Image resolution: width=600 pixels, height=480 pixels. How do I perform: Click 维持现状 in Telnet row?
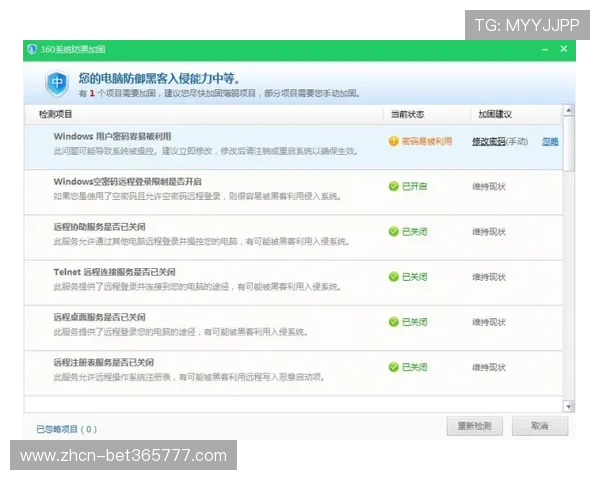tap(489, 277)
